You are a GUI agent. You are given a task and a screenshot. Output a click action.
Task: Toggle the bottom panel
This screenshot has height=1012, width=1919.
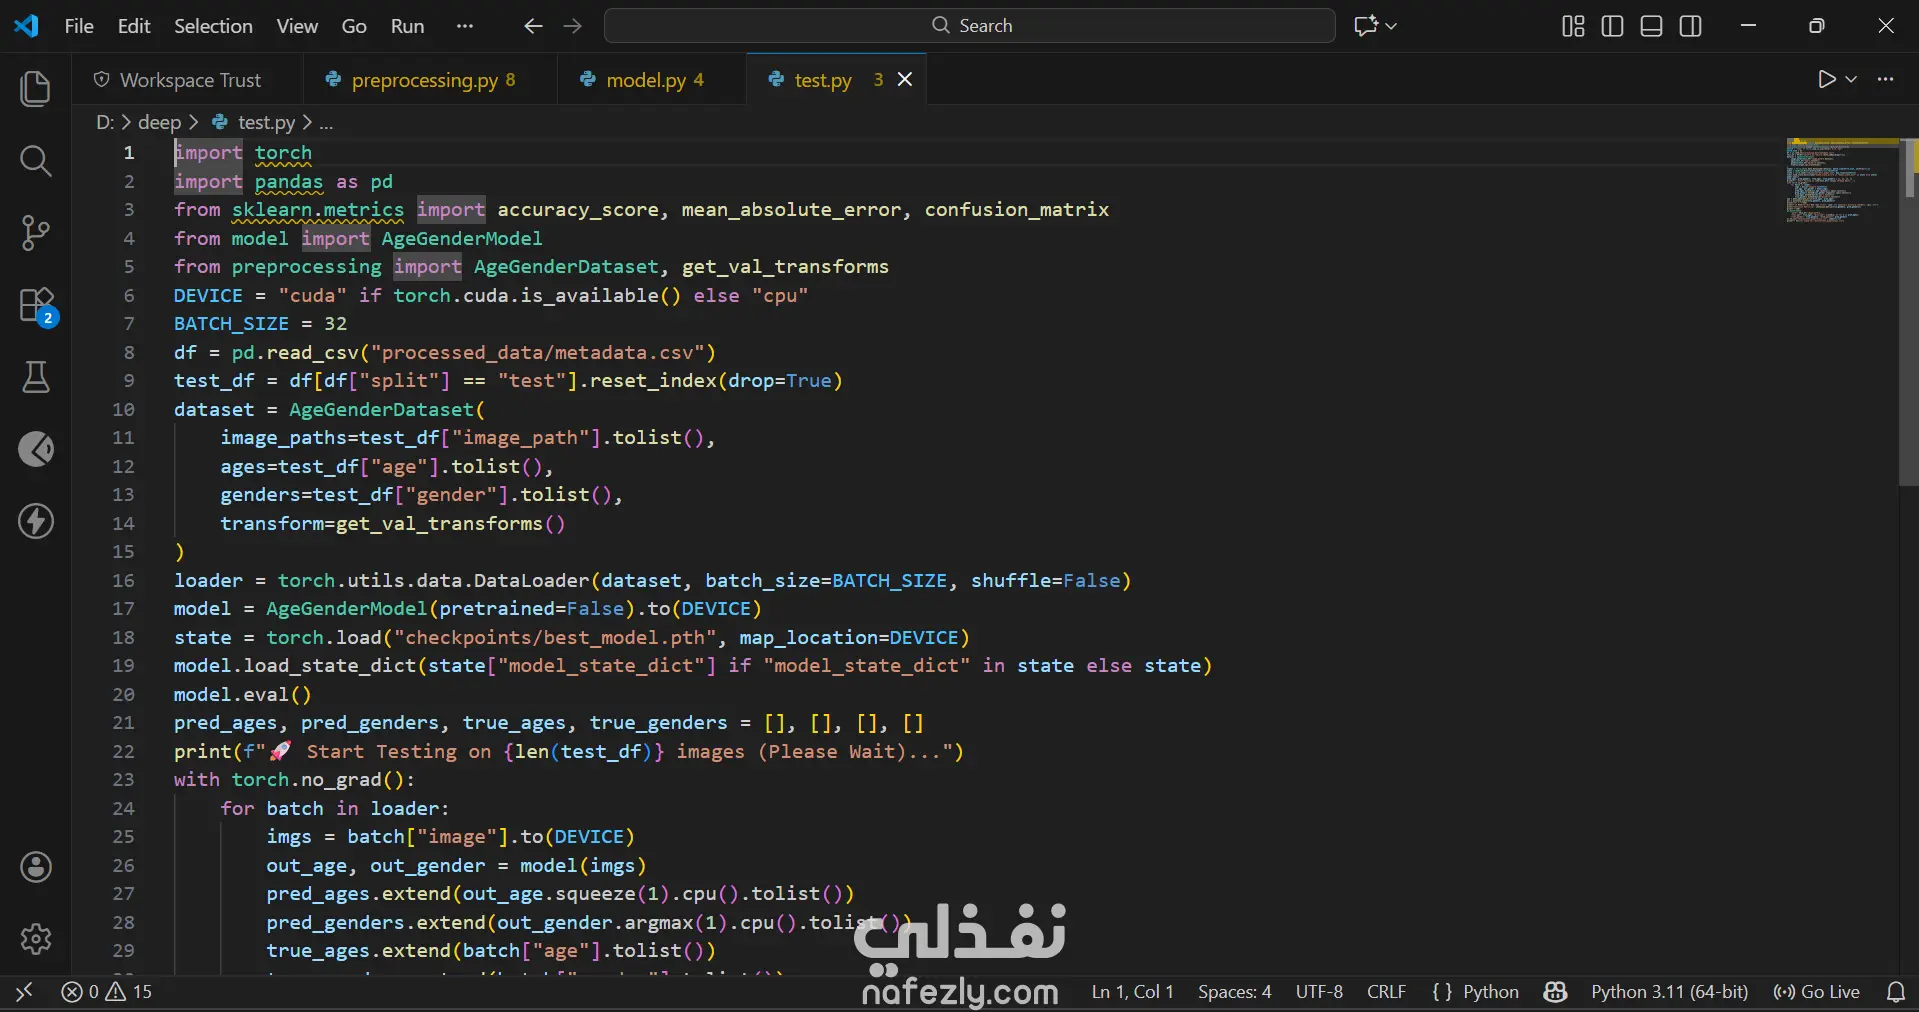coord(1652,26)
